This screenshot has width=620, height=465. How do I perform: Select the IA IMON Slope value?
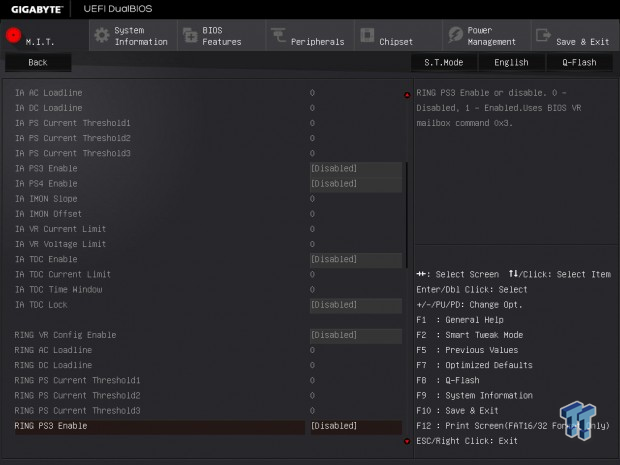pyautogui.click(x=312, y=199)
